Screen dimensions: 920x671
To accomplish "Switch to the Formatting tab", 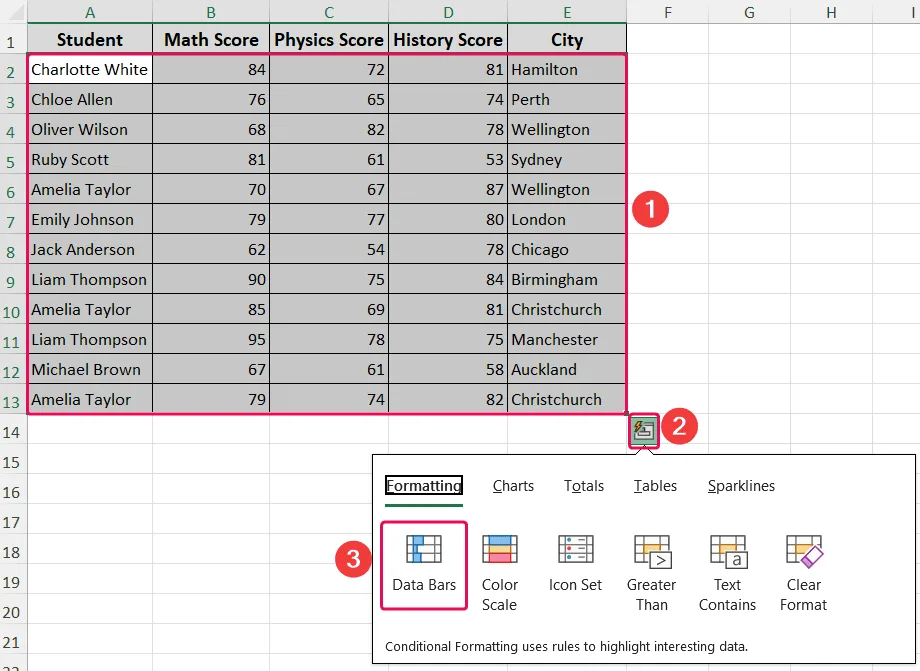I will pyautogui.click(x=424, y=486).
